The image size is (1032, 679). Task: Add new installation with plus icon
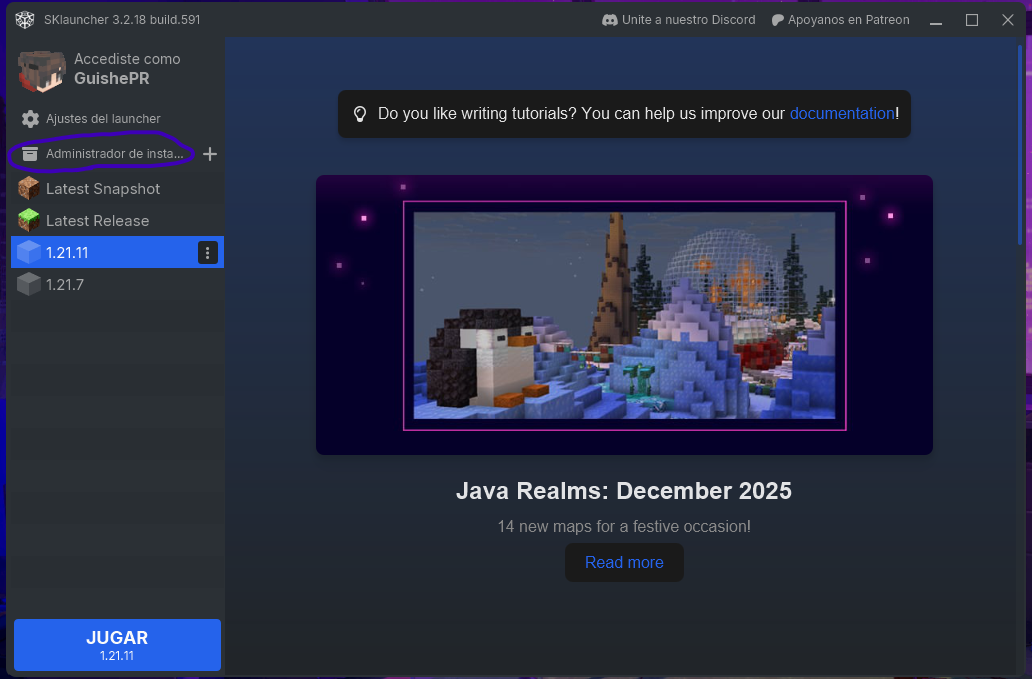210,154
